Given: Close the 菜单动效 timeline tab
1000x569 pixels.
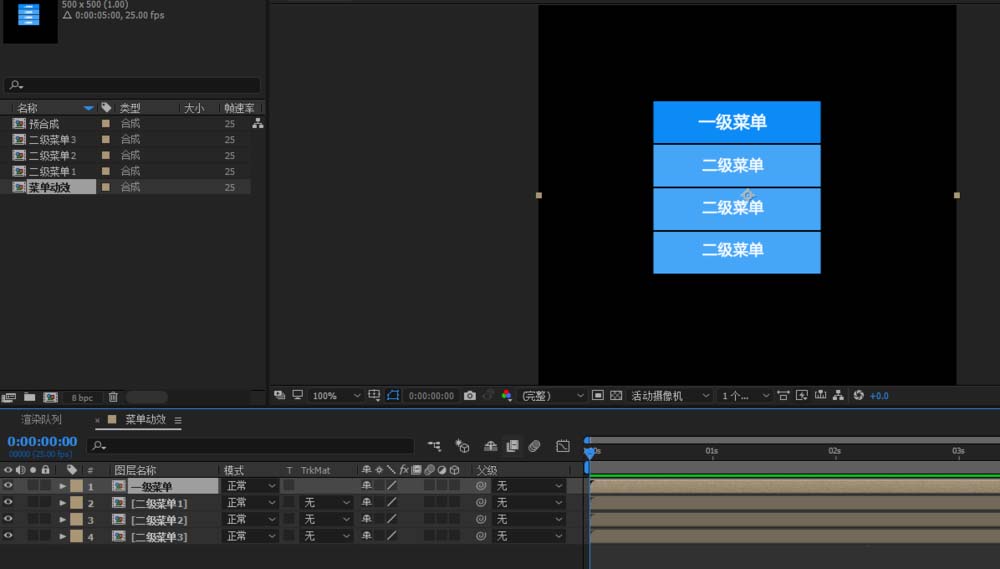Looking at the screenshot, I should click(97, 420).
